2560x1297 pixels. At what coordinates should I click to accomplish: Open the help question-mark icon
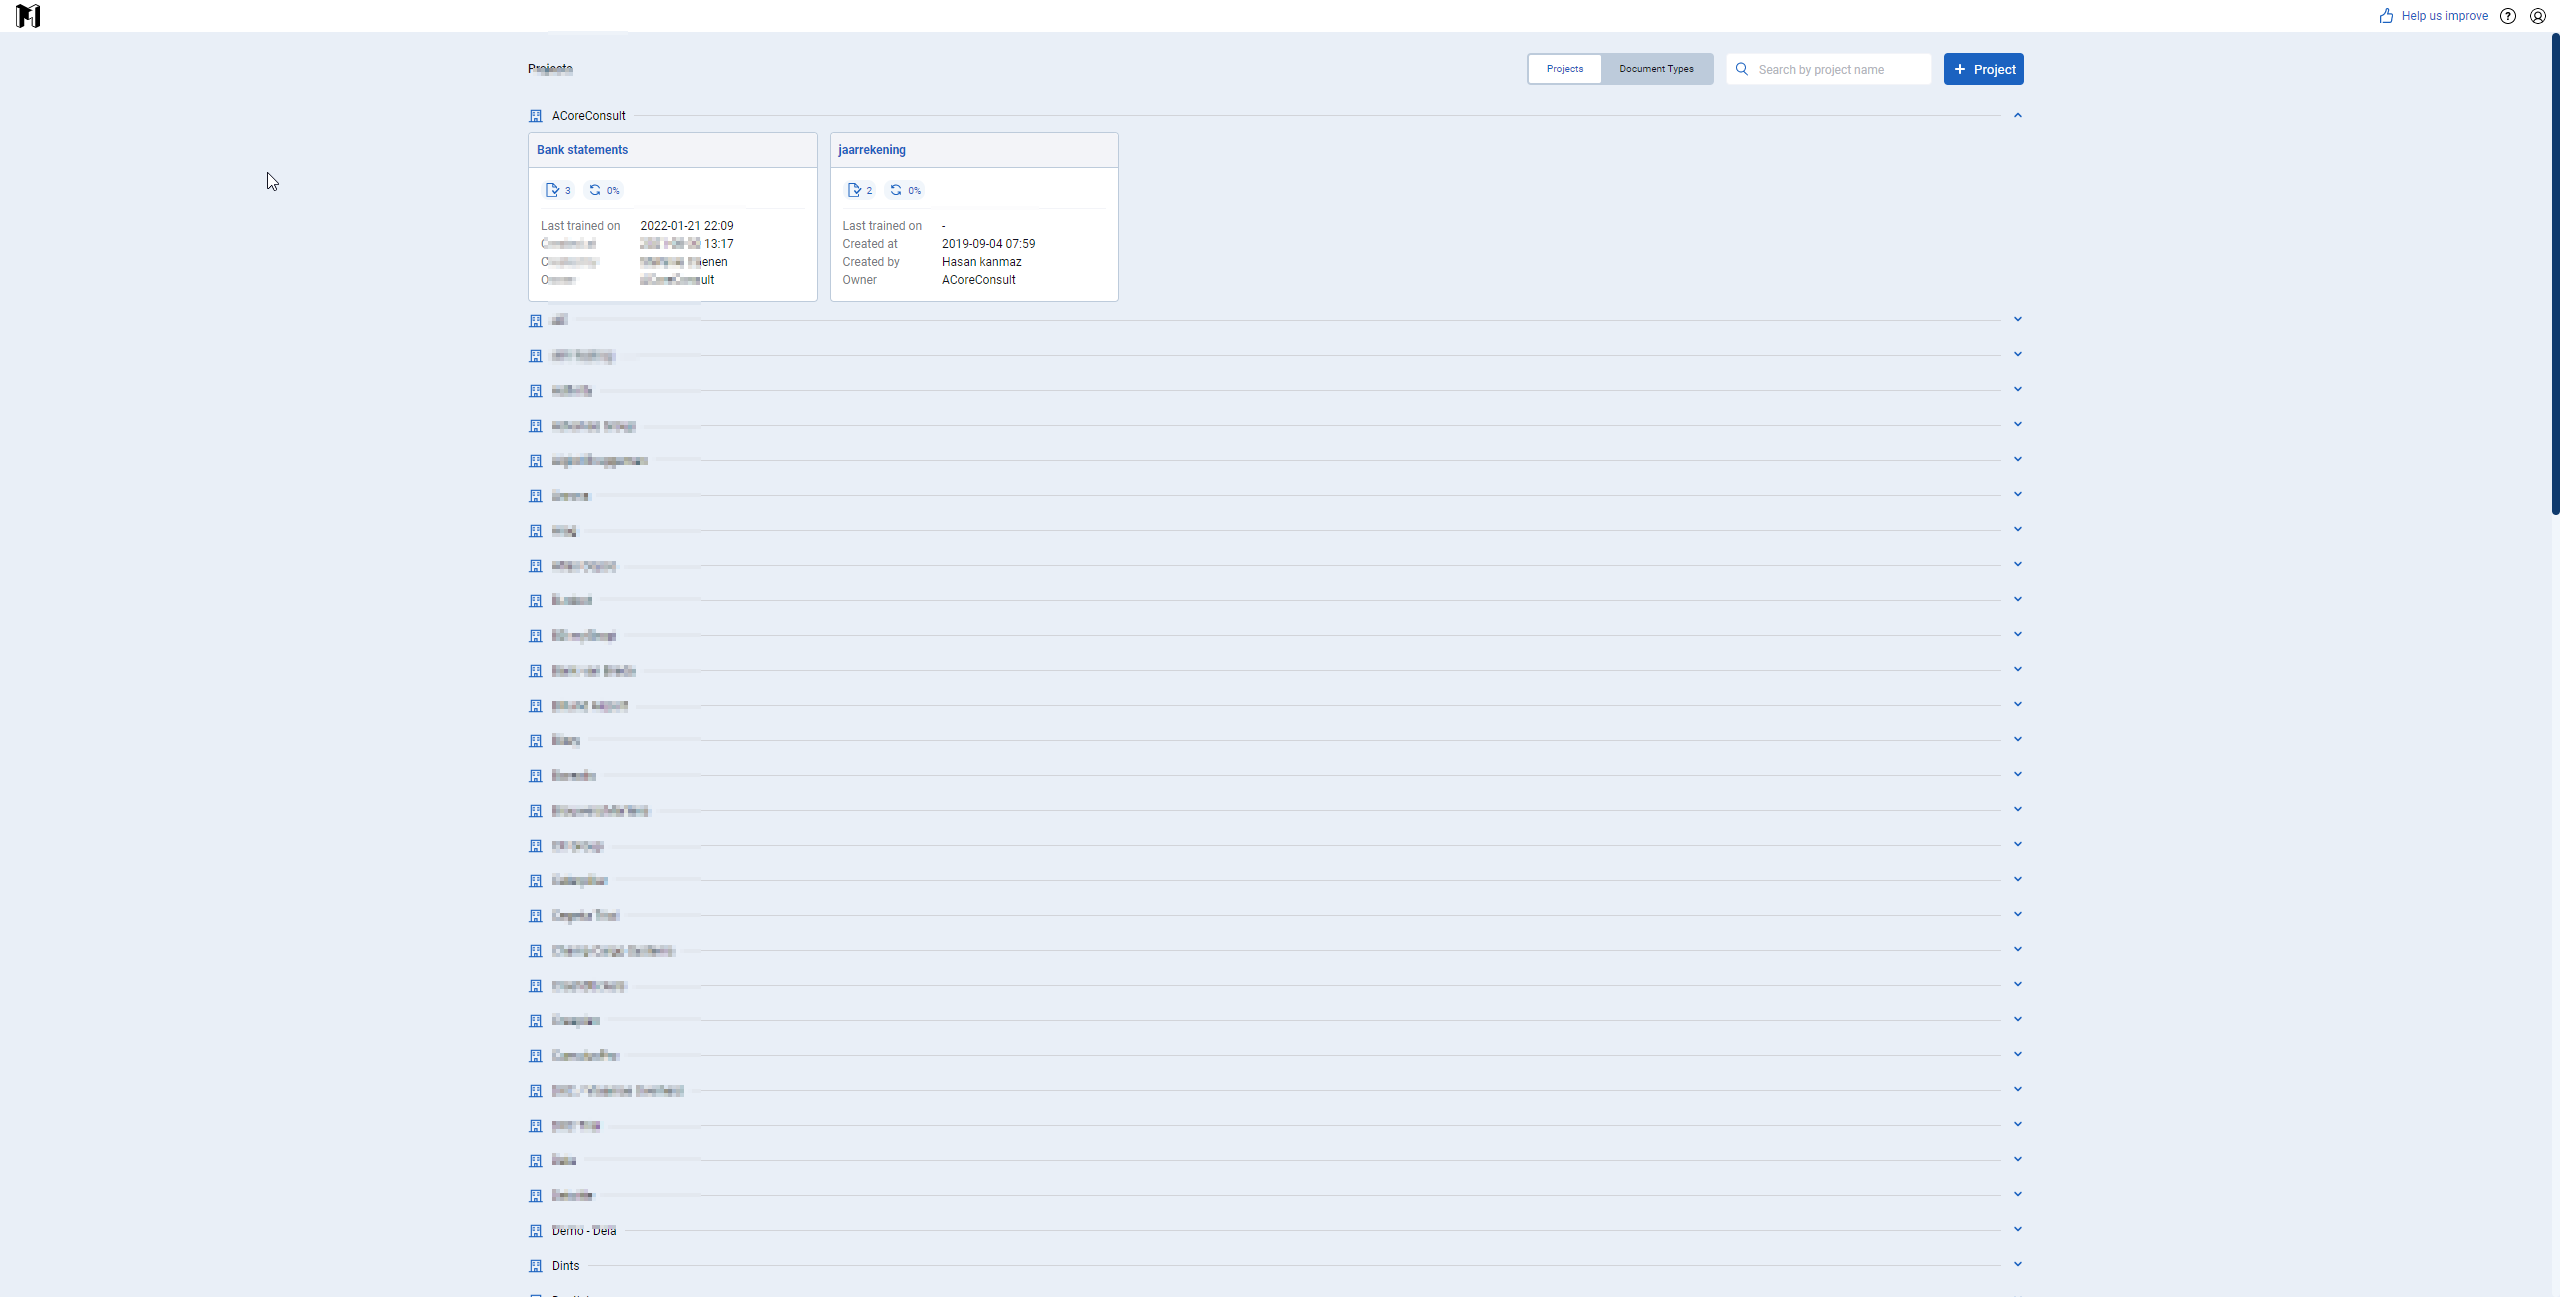[x=2507, y=16]
